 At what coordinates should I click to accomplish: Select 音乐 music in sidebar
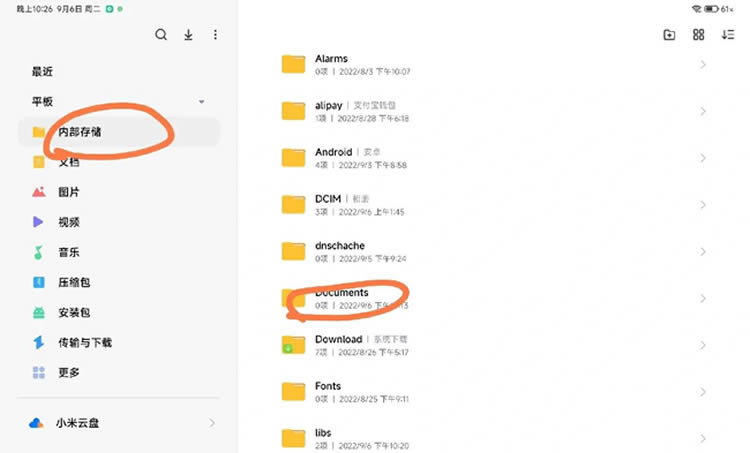pyautogui.click(x=68, y=252)
